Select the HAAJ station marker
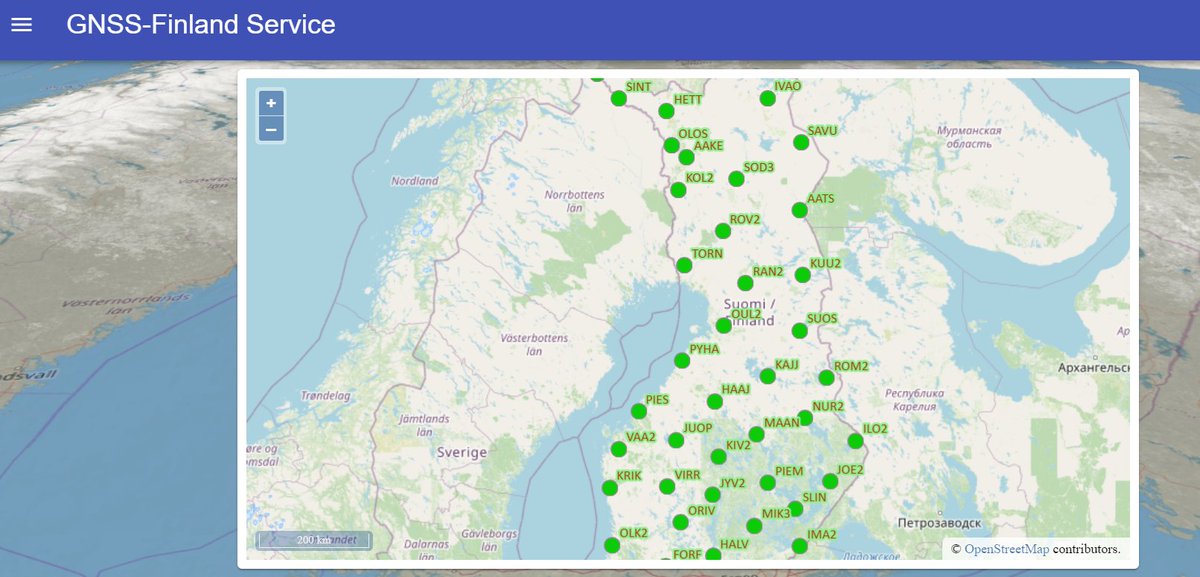 point(714,401)
